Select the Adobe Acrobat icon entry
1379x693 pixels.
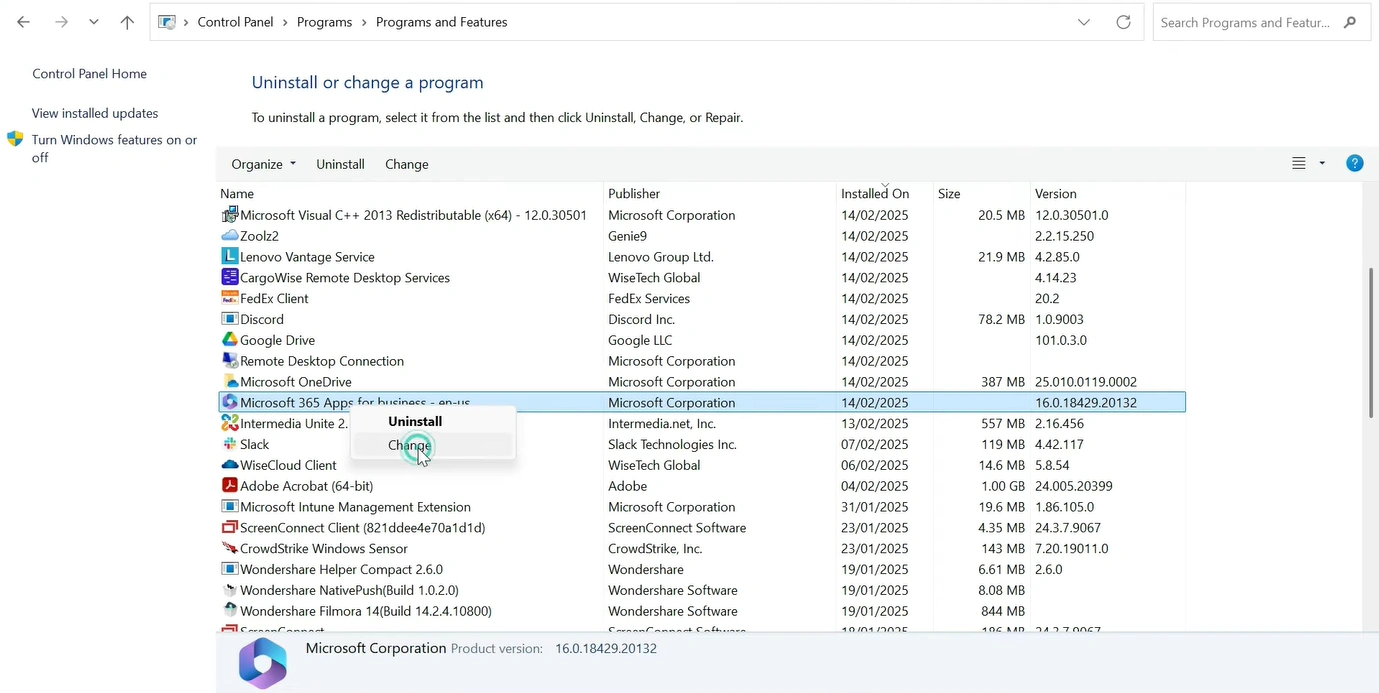(230, 486)
